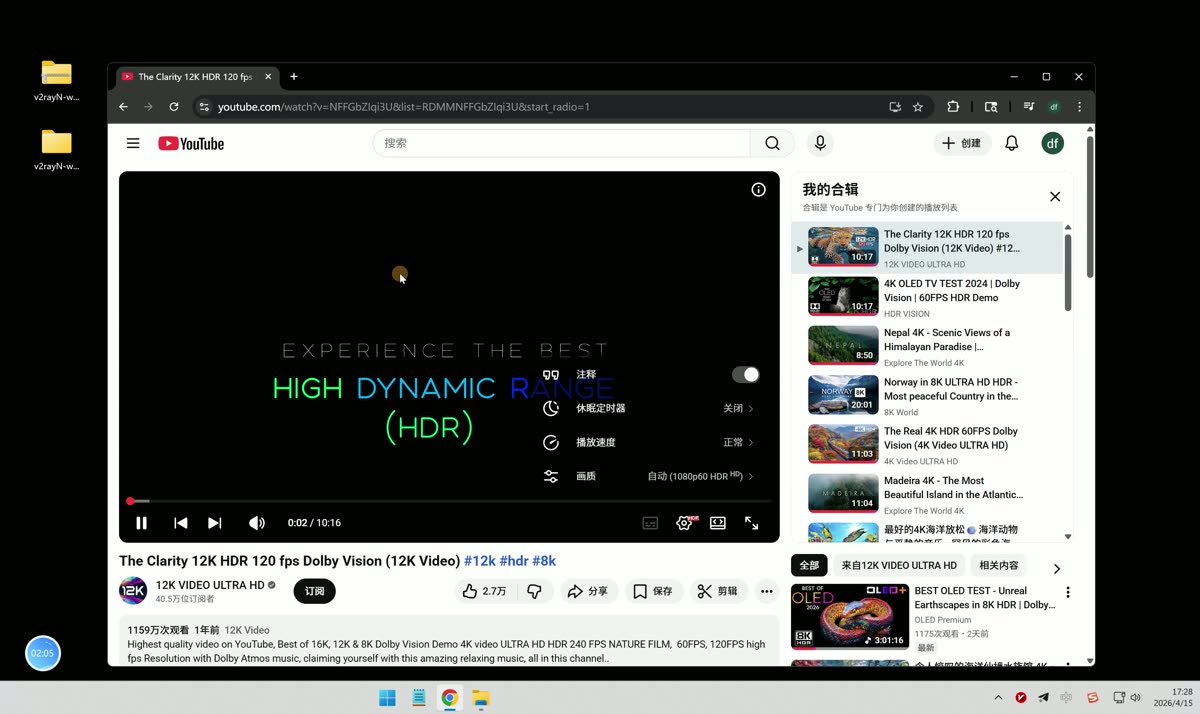The image size is (1200, 714).
Task: Toggle subtitles captions button
Action: 650,523
